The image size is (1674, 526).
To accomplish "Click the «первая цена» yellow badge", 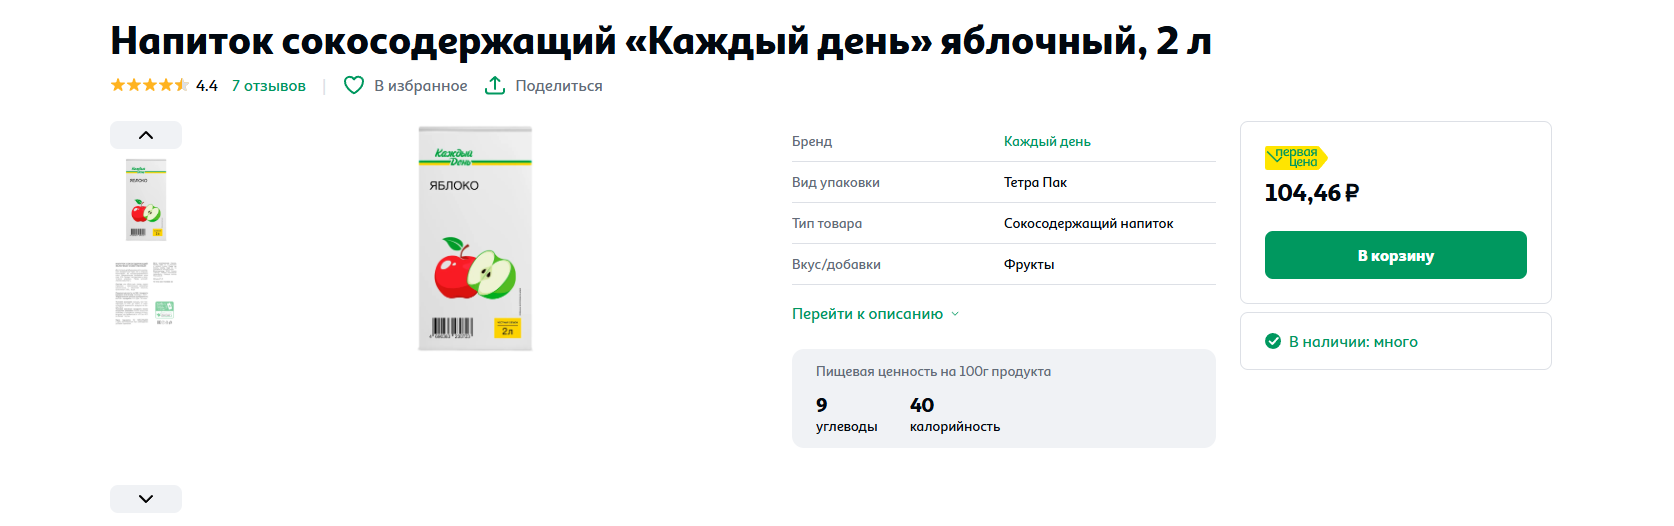I will pos(1296,157).
